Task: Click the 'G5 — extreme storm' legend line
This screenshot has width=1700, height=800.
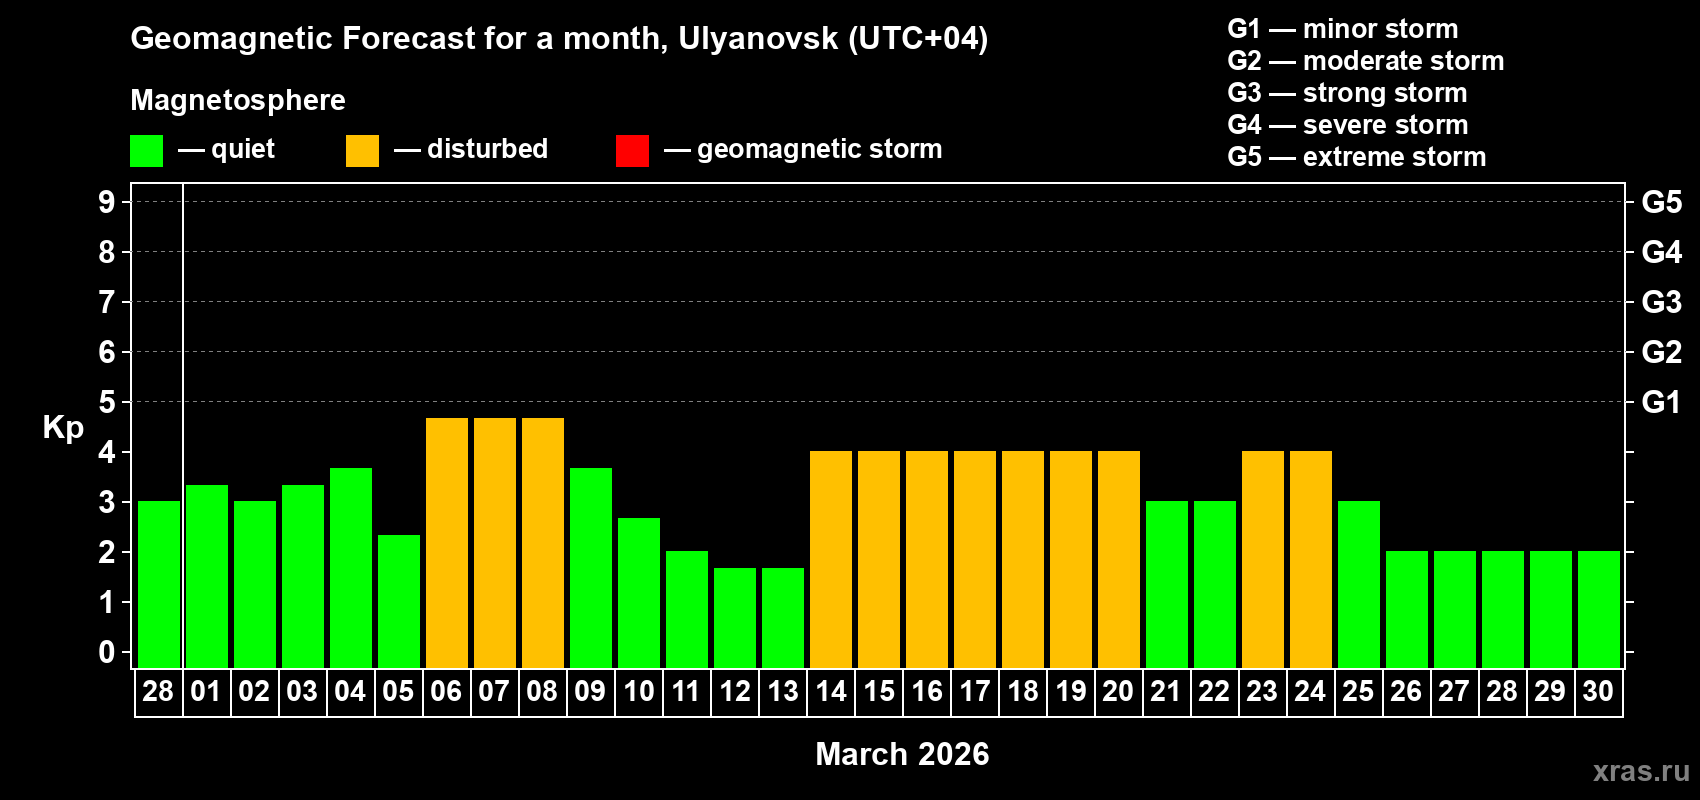Action: click(1356, 157)
